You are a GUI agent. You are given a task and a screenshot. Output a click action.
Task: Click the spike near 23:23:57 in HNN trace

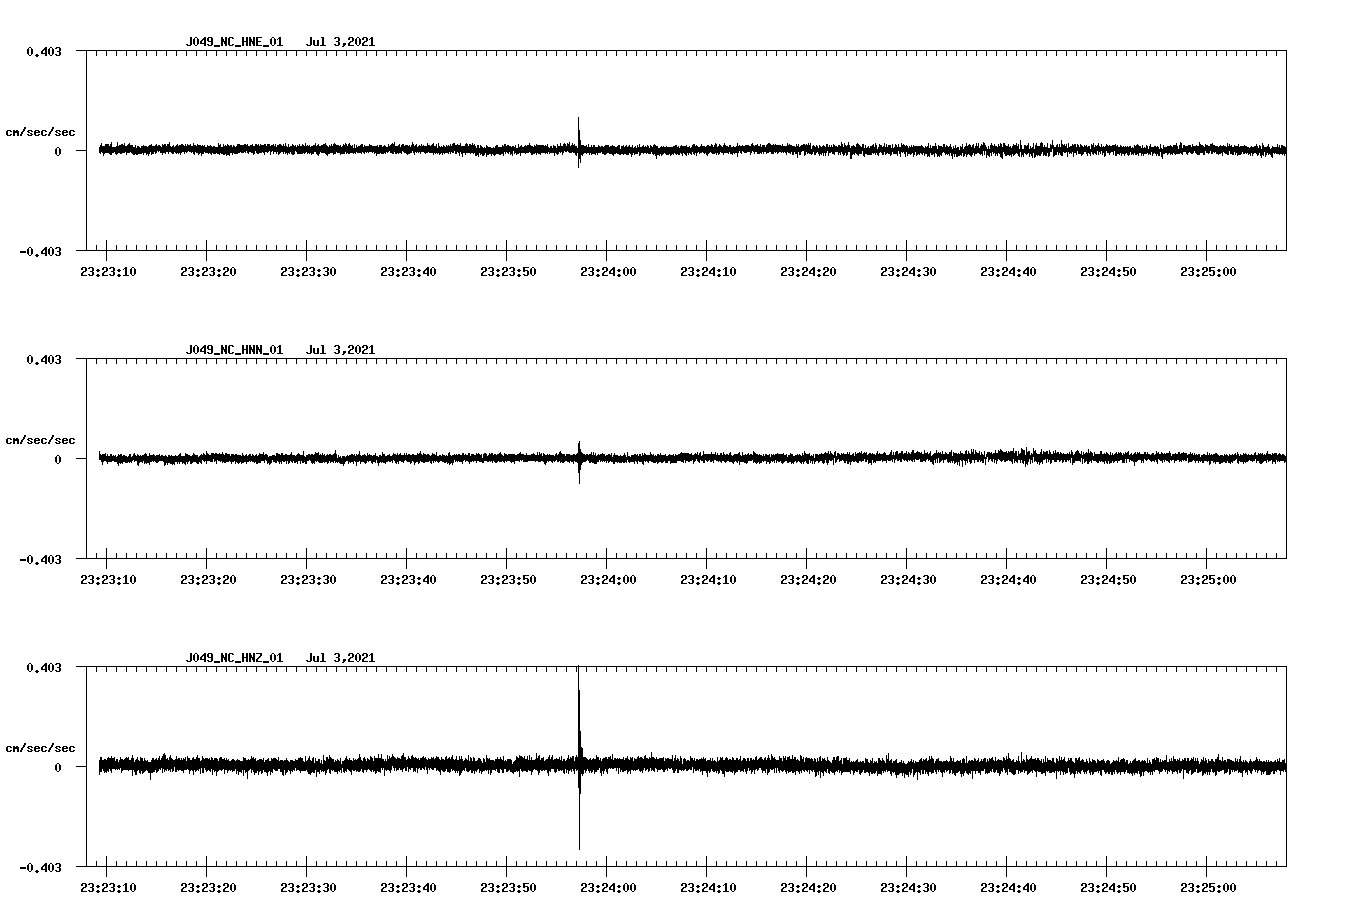[x=579, y=461]
